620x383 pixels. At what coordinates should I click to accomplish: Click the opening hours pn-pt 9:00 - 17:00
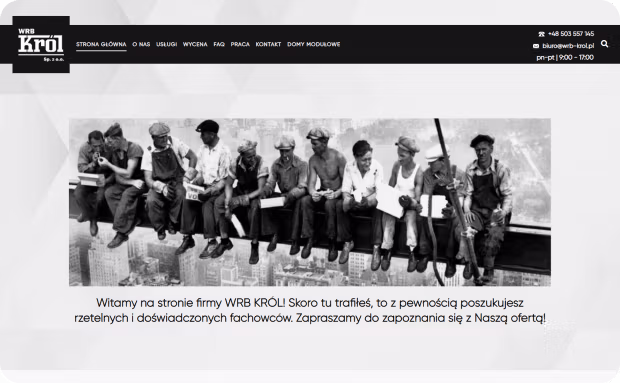(x=565, y=58)
